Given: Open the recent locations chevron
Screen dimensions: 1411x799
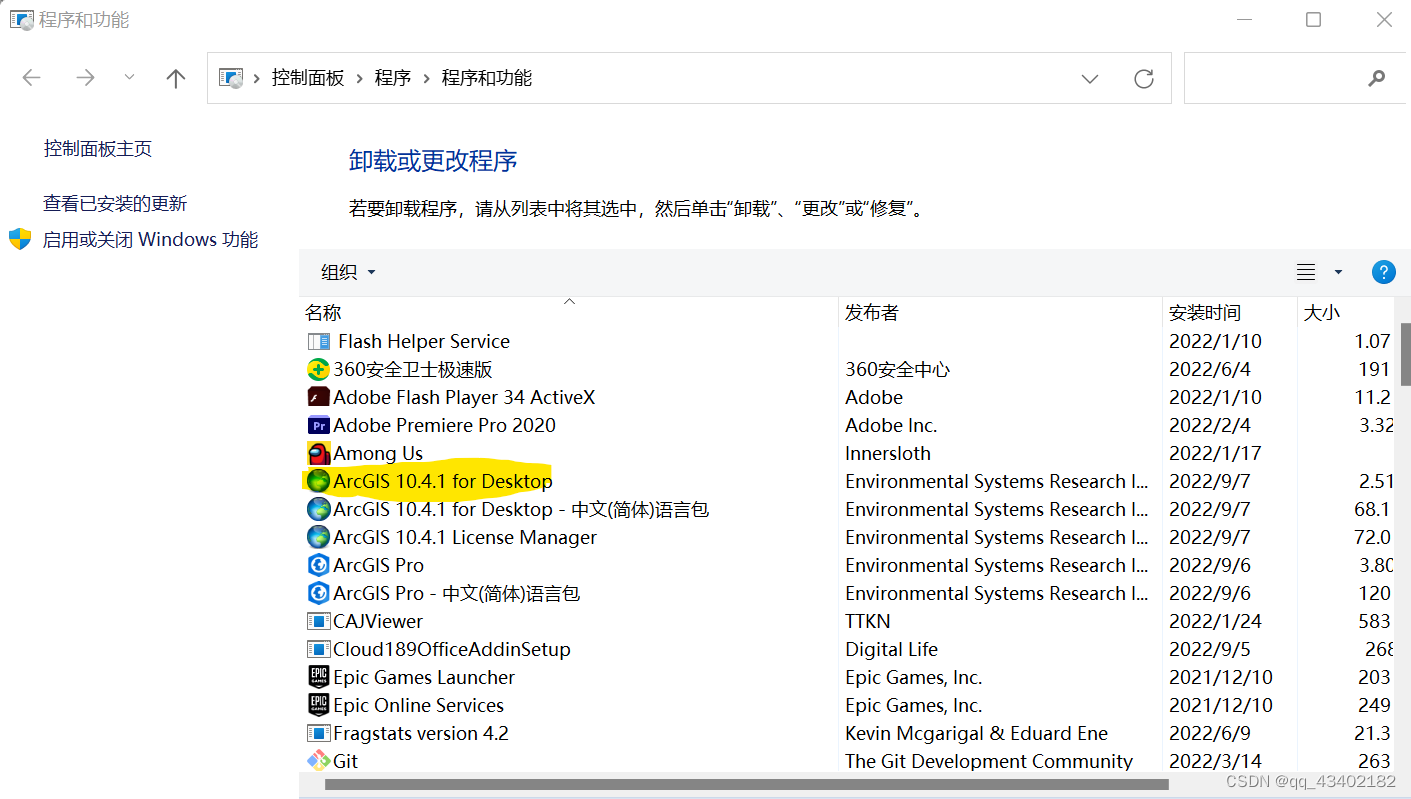Looking at the screenshot, I should [x=129, y=77].
